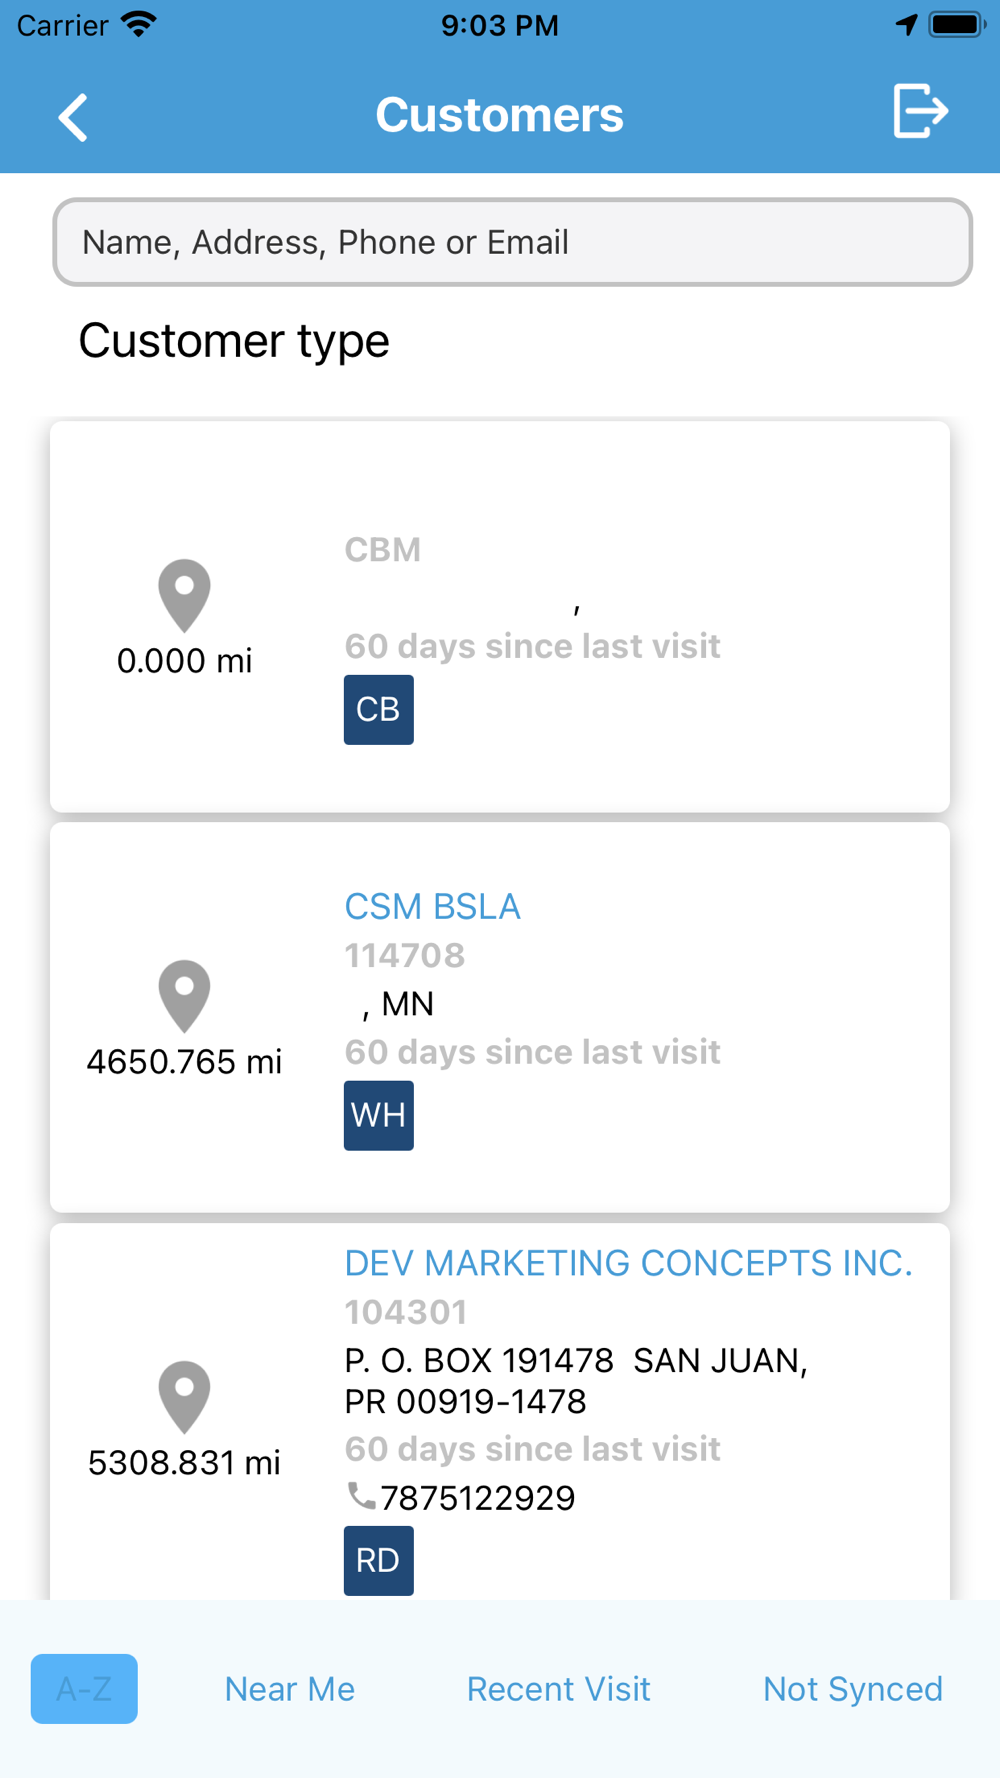Open the Customer type filter
Viewport: 1000px width, 1778px height.
[234, 341]
